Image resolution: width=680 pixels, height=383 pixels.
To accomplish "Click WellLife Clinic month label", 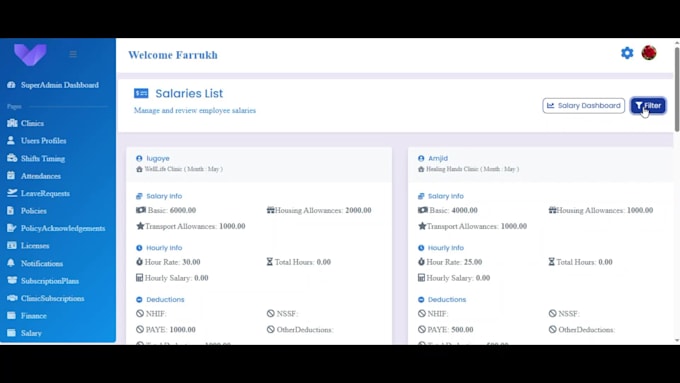I will pyautogui.click(x=183, y=169).
